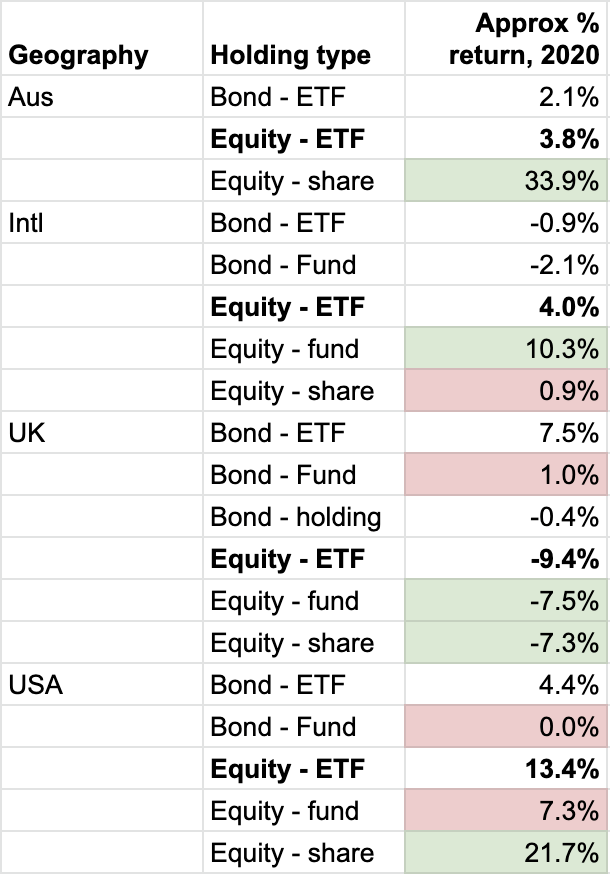This screenshot has height=874, width=610.
Task: Select the green 21.7% return cell
Action: click(x=505, y=853)
